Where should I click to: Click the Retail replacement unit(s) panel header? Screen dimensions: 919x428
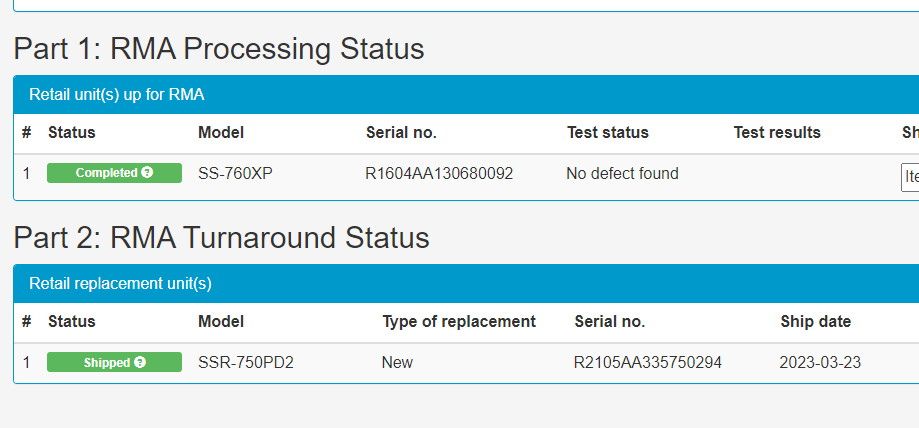tap(120, 284)
